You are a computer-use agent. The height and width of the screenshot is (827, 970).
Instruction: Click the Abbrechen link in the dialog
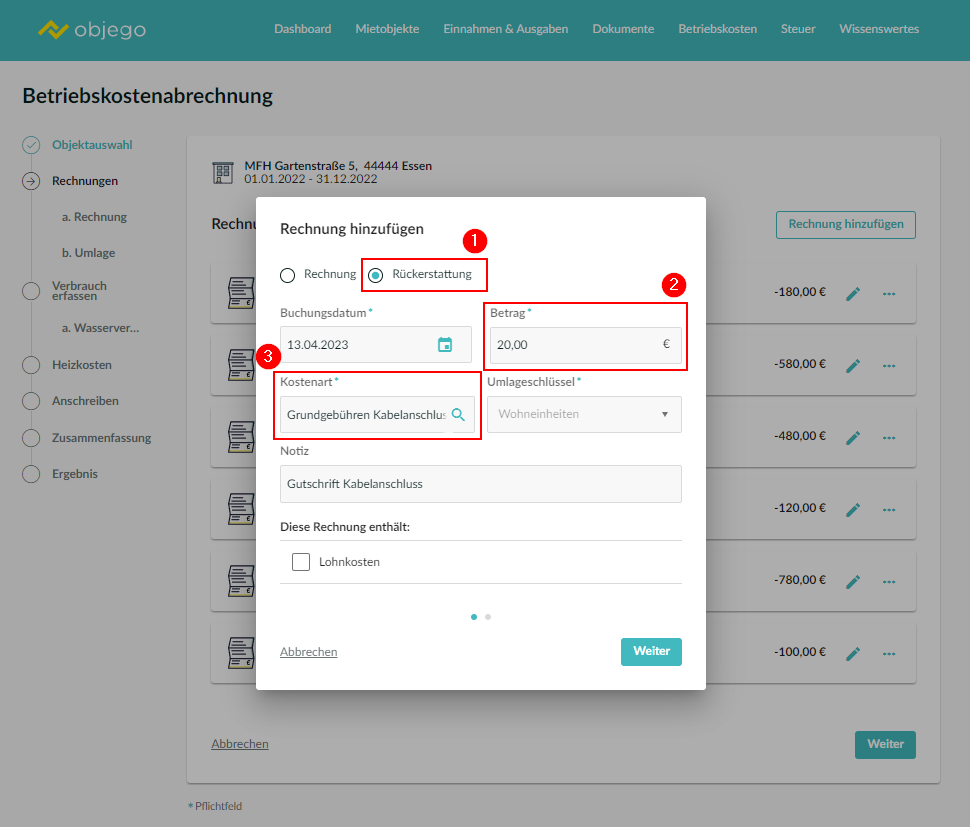click(x=308, y=652)
